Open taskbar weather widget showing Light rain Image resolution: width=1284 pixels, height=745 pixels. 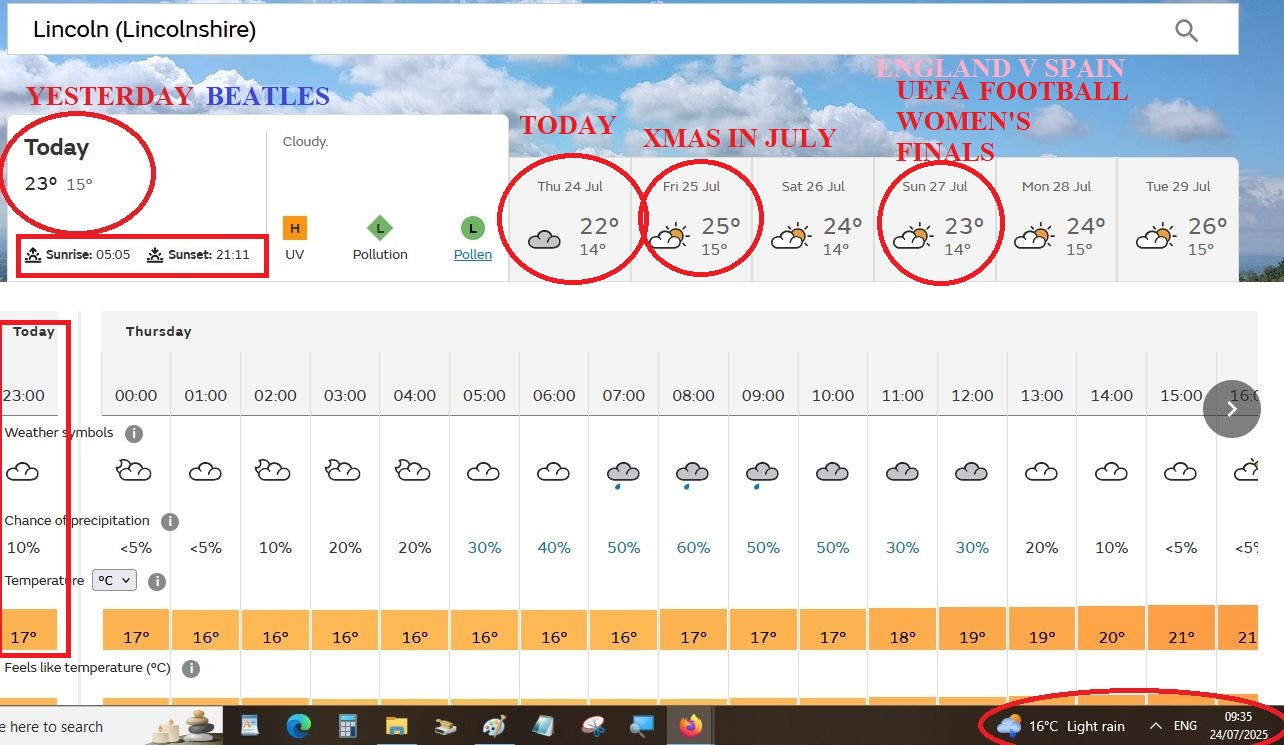coord(1061,726)
